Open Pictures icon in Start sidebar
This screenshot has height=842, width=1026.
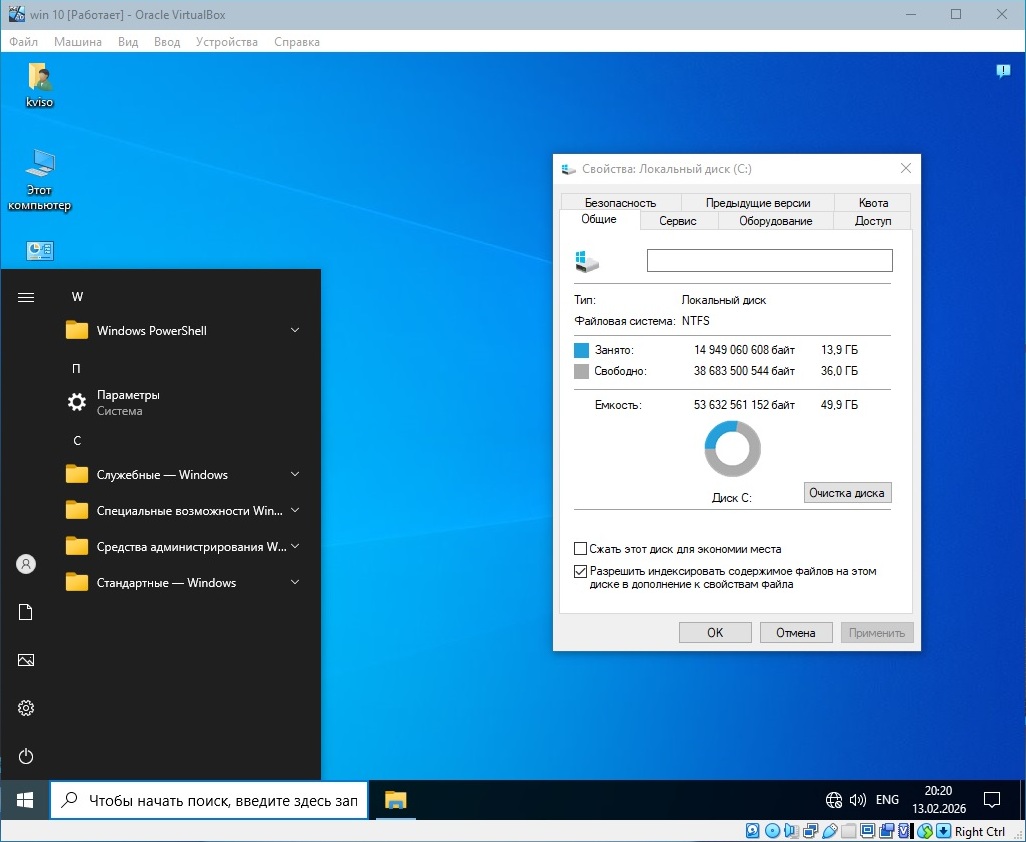coord(26,660)
